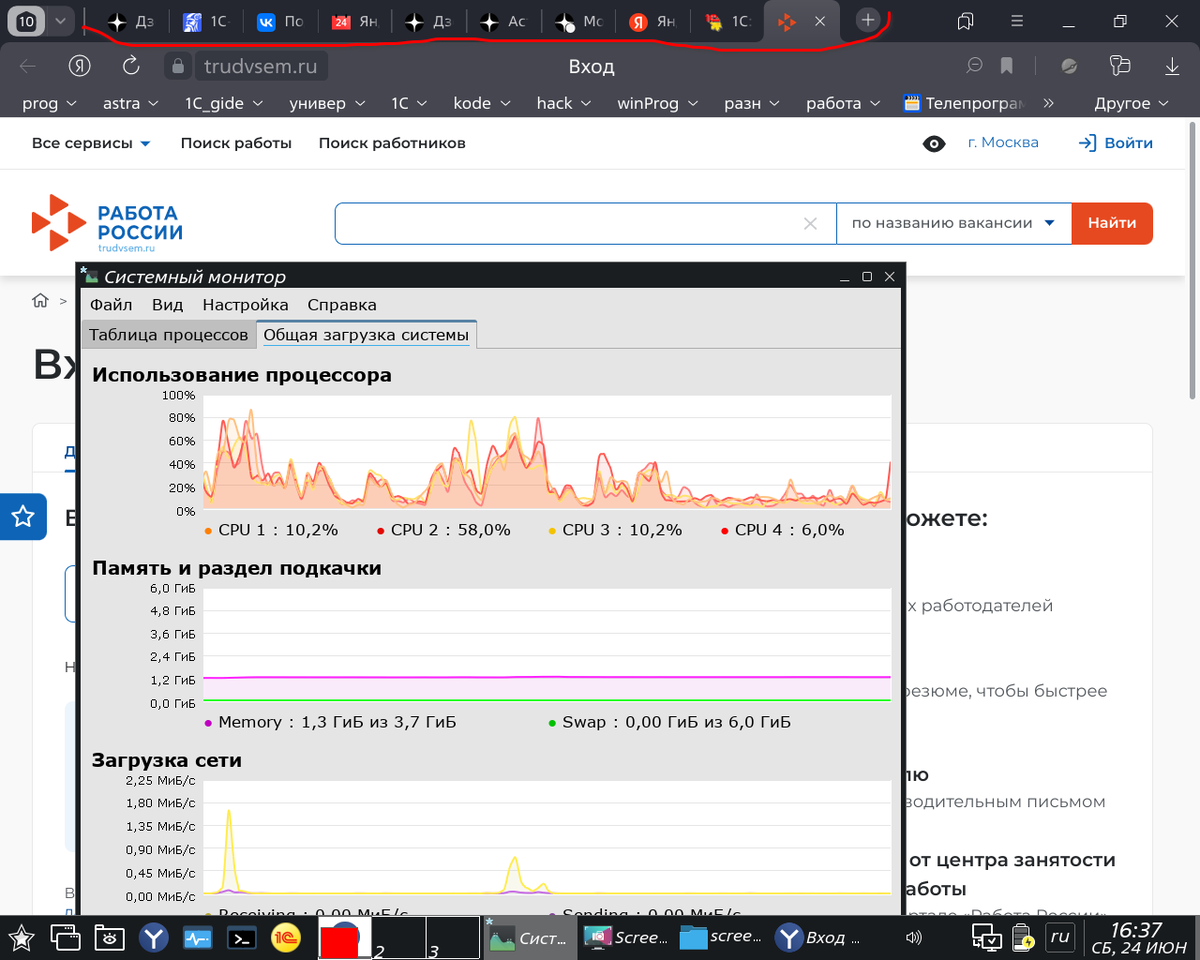This screenshot has height=960, width=1200.
Task: Expand the hack bookmarks folder
Action: [564, 103]
